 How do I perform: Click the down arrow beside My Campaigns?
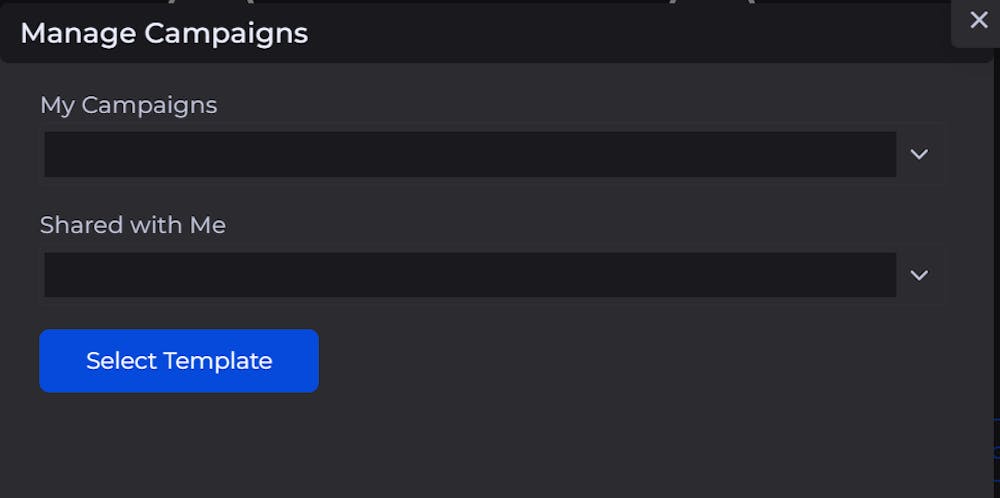coord(919,154)
